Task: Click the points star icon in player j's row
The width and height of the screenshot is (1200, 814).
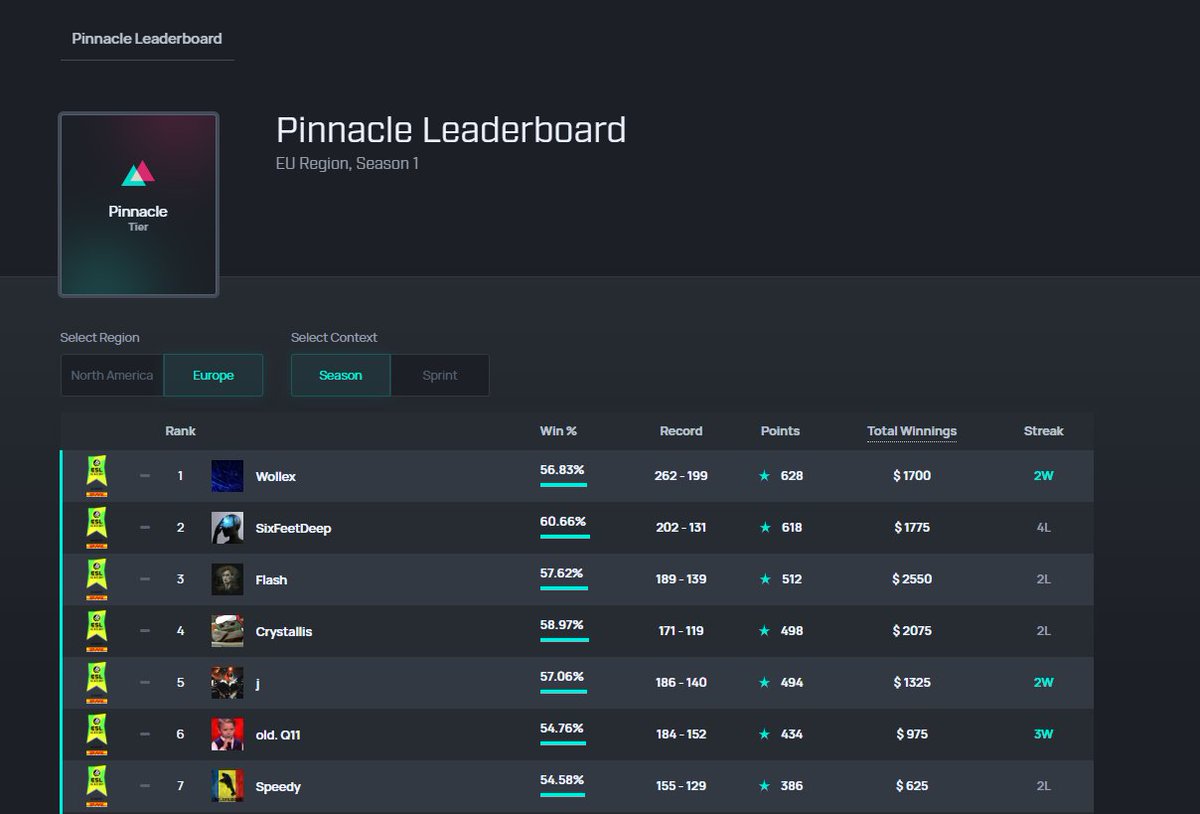Action: pyautogui.click(x=764, y=682)
